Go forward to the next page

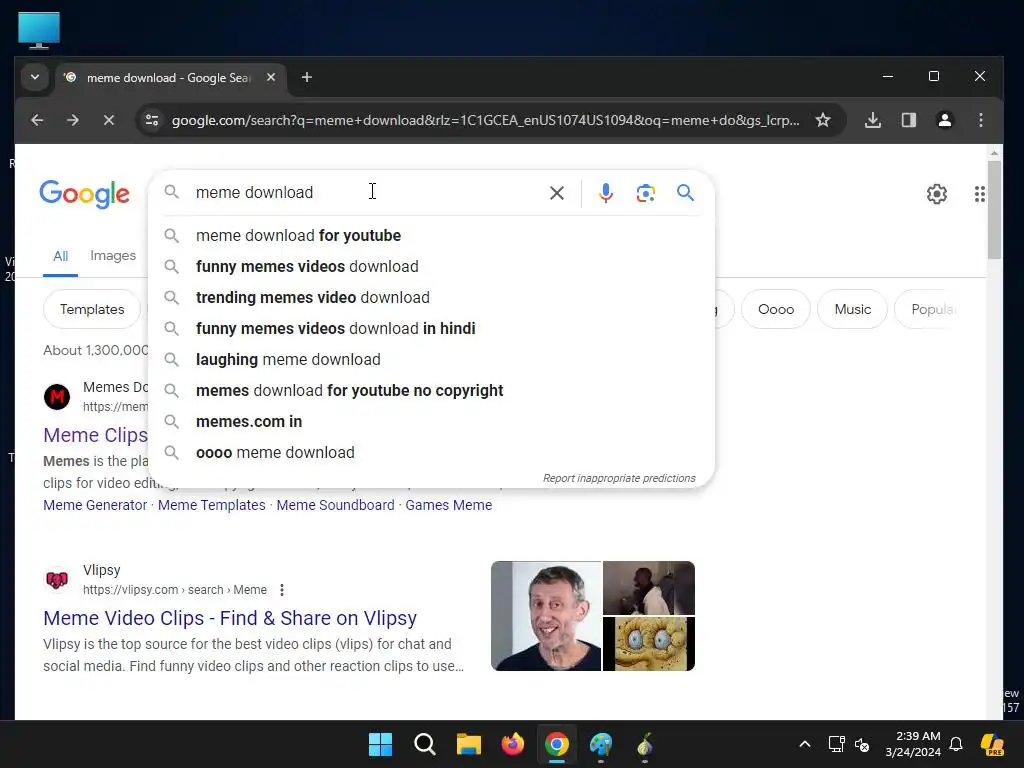click(x=72, y=120)
